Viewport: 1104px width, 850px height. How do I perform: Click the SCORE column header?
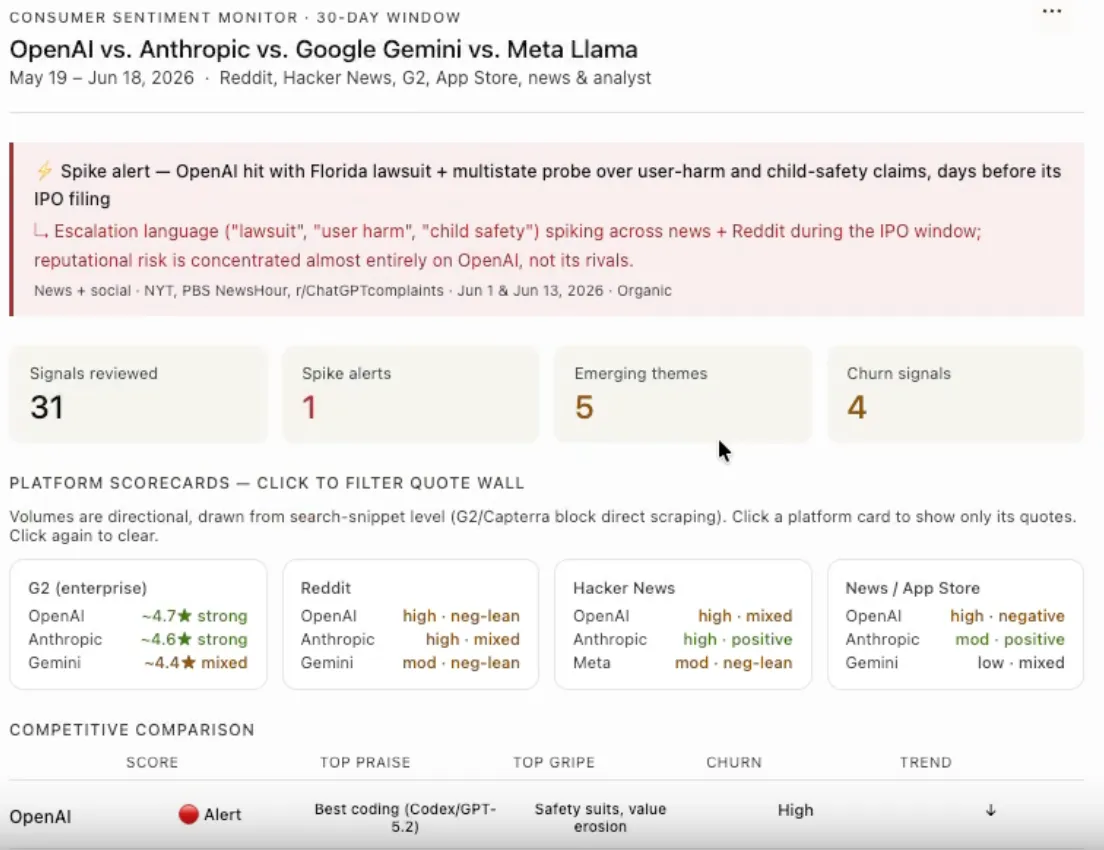click(152, 762)
